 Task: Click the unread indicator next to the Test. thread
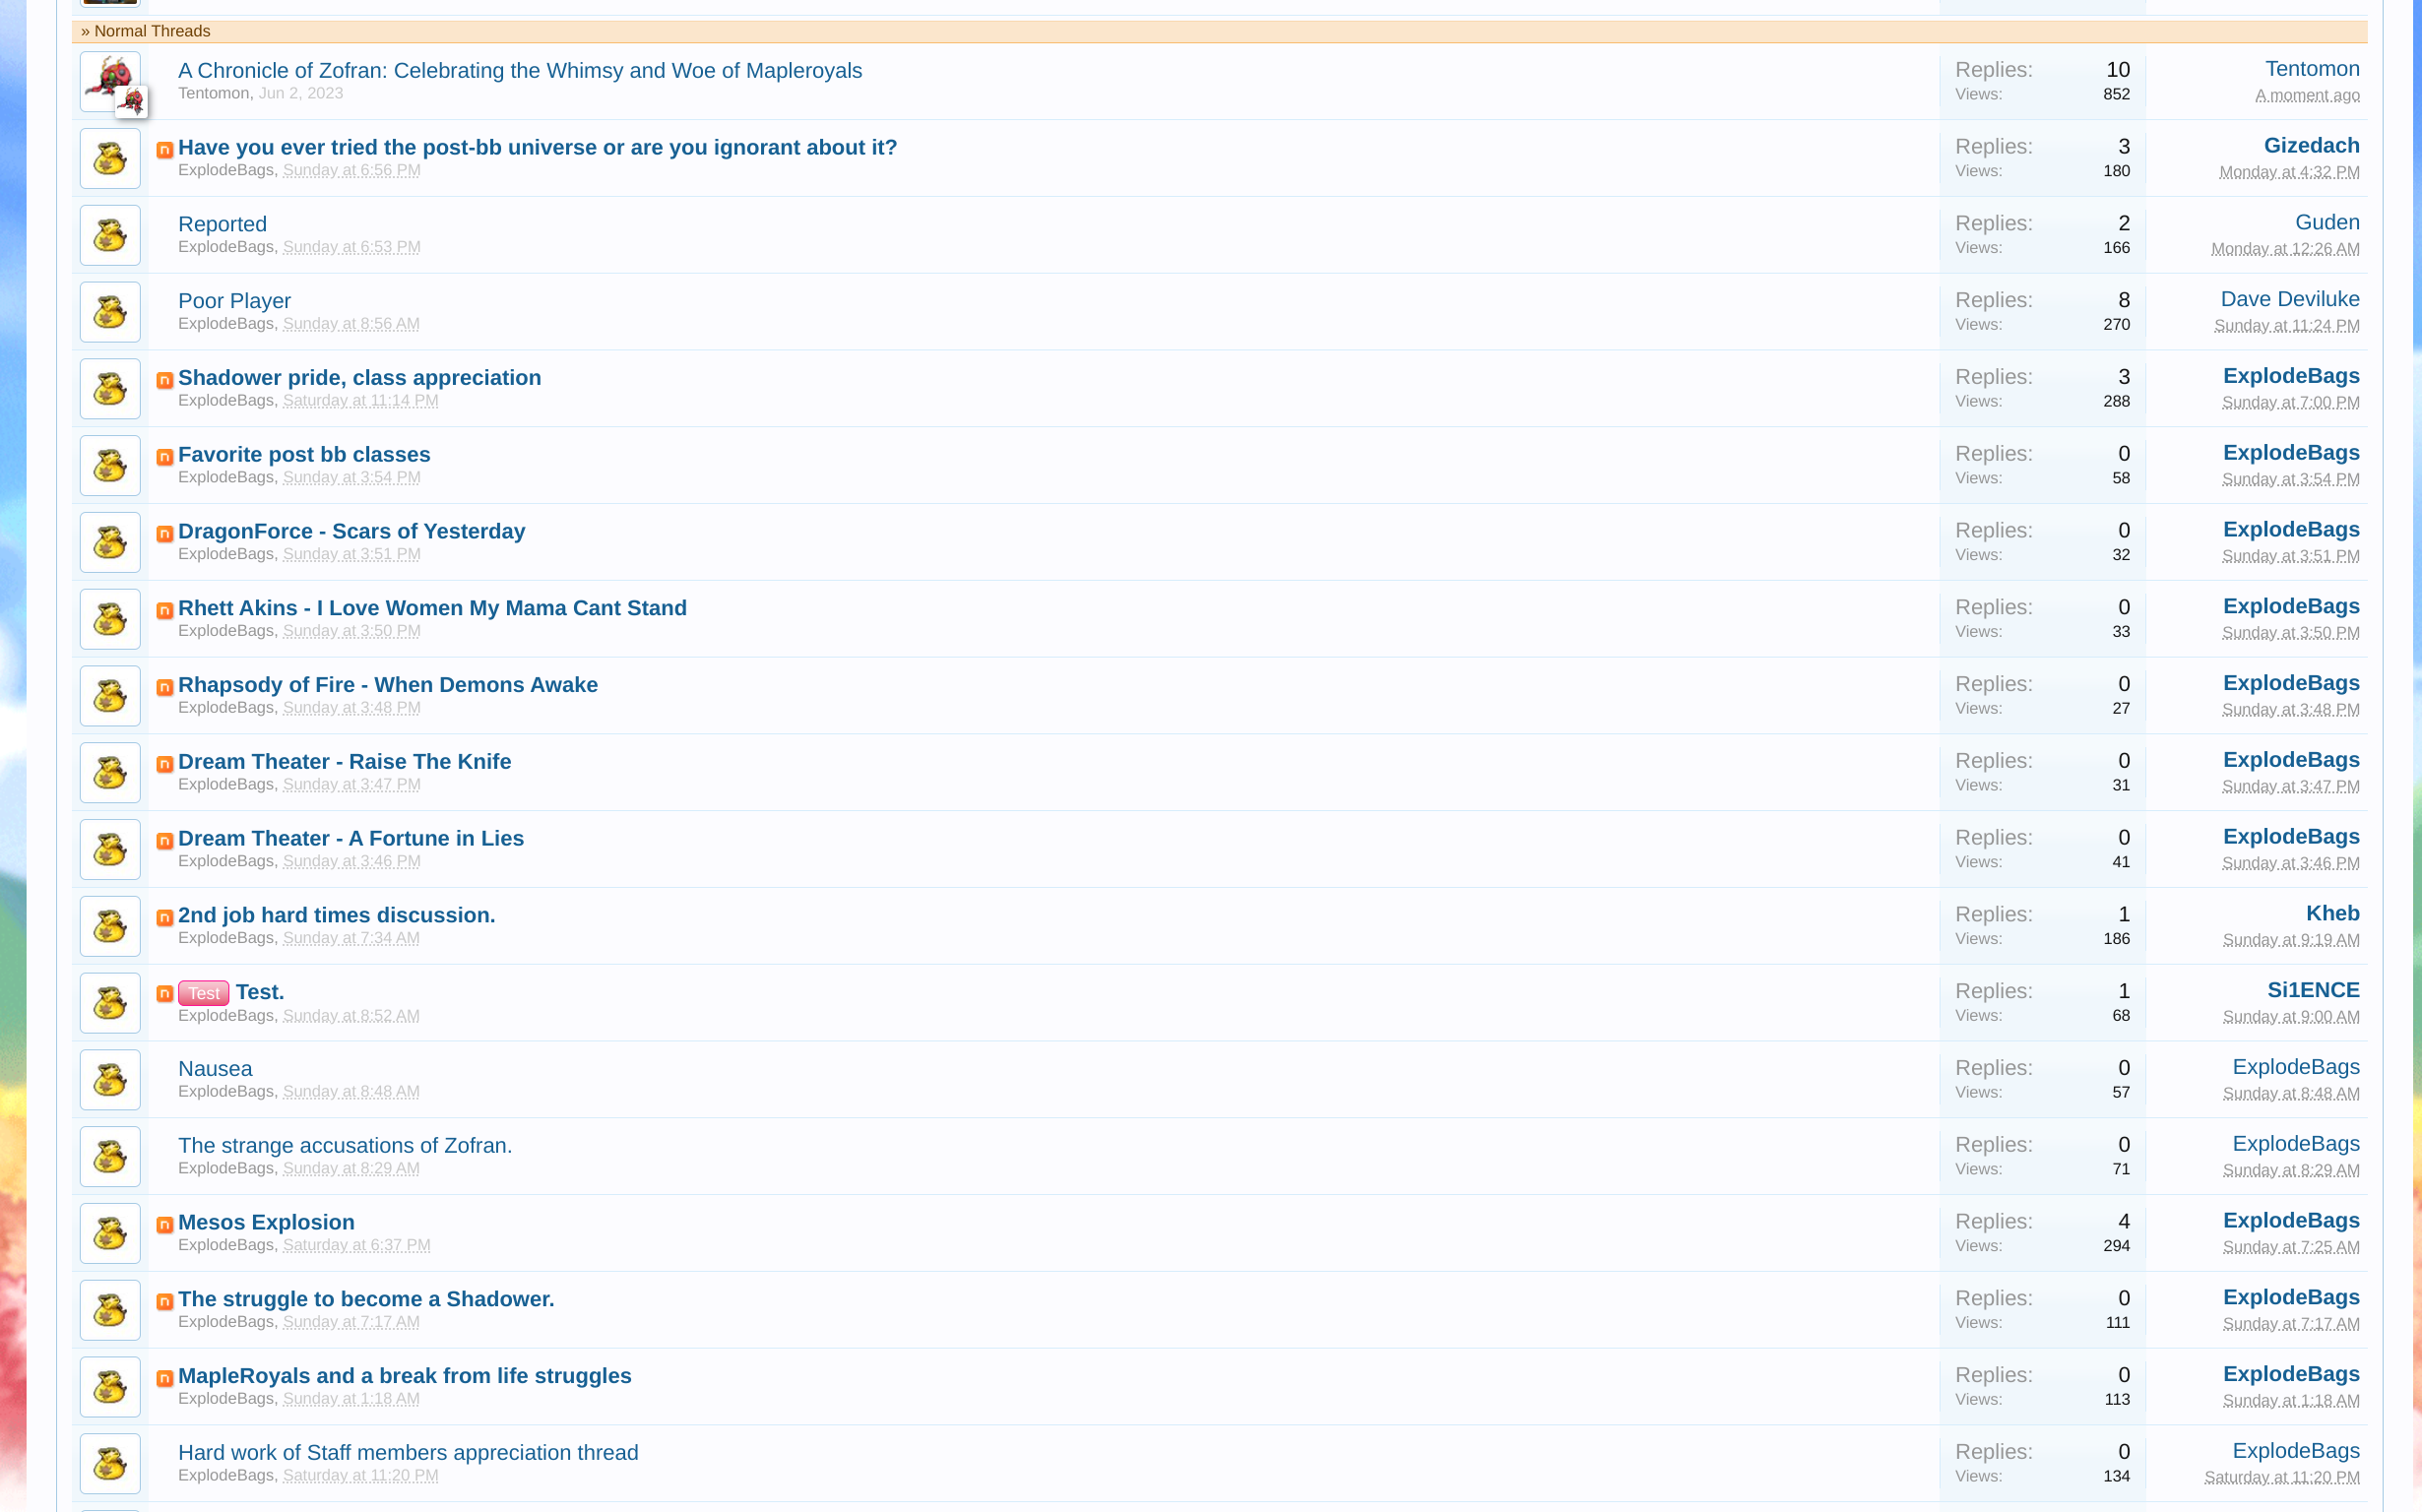tap(165, 994)
